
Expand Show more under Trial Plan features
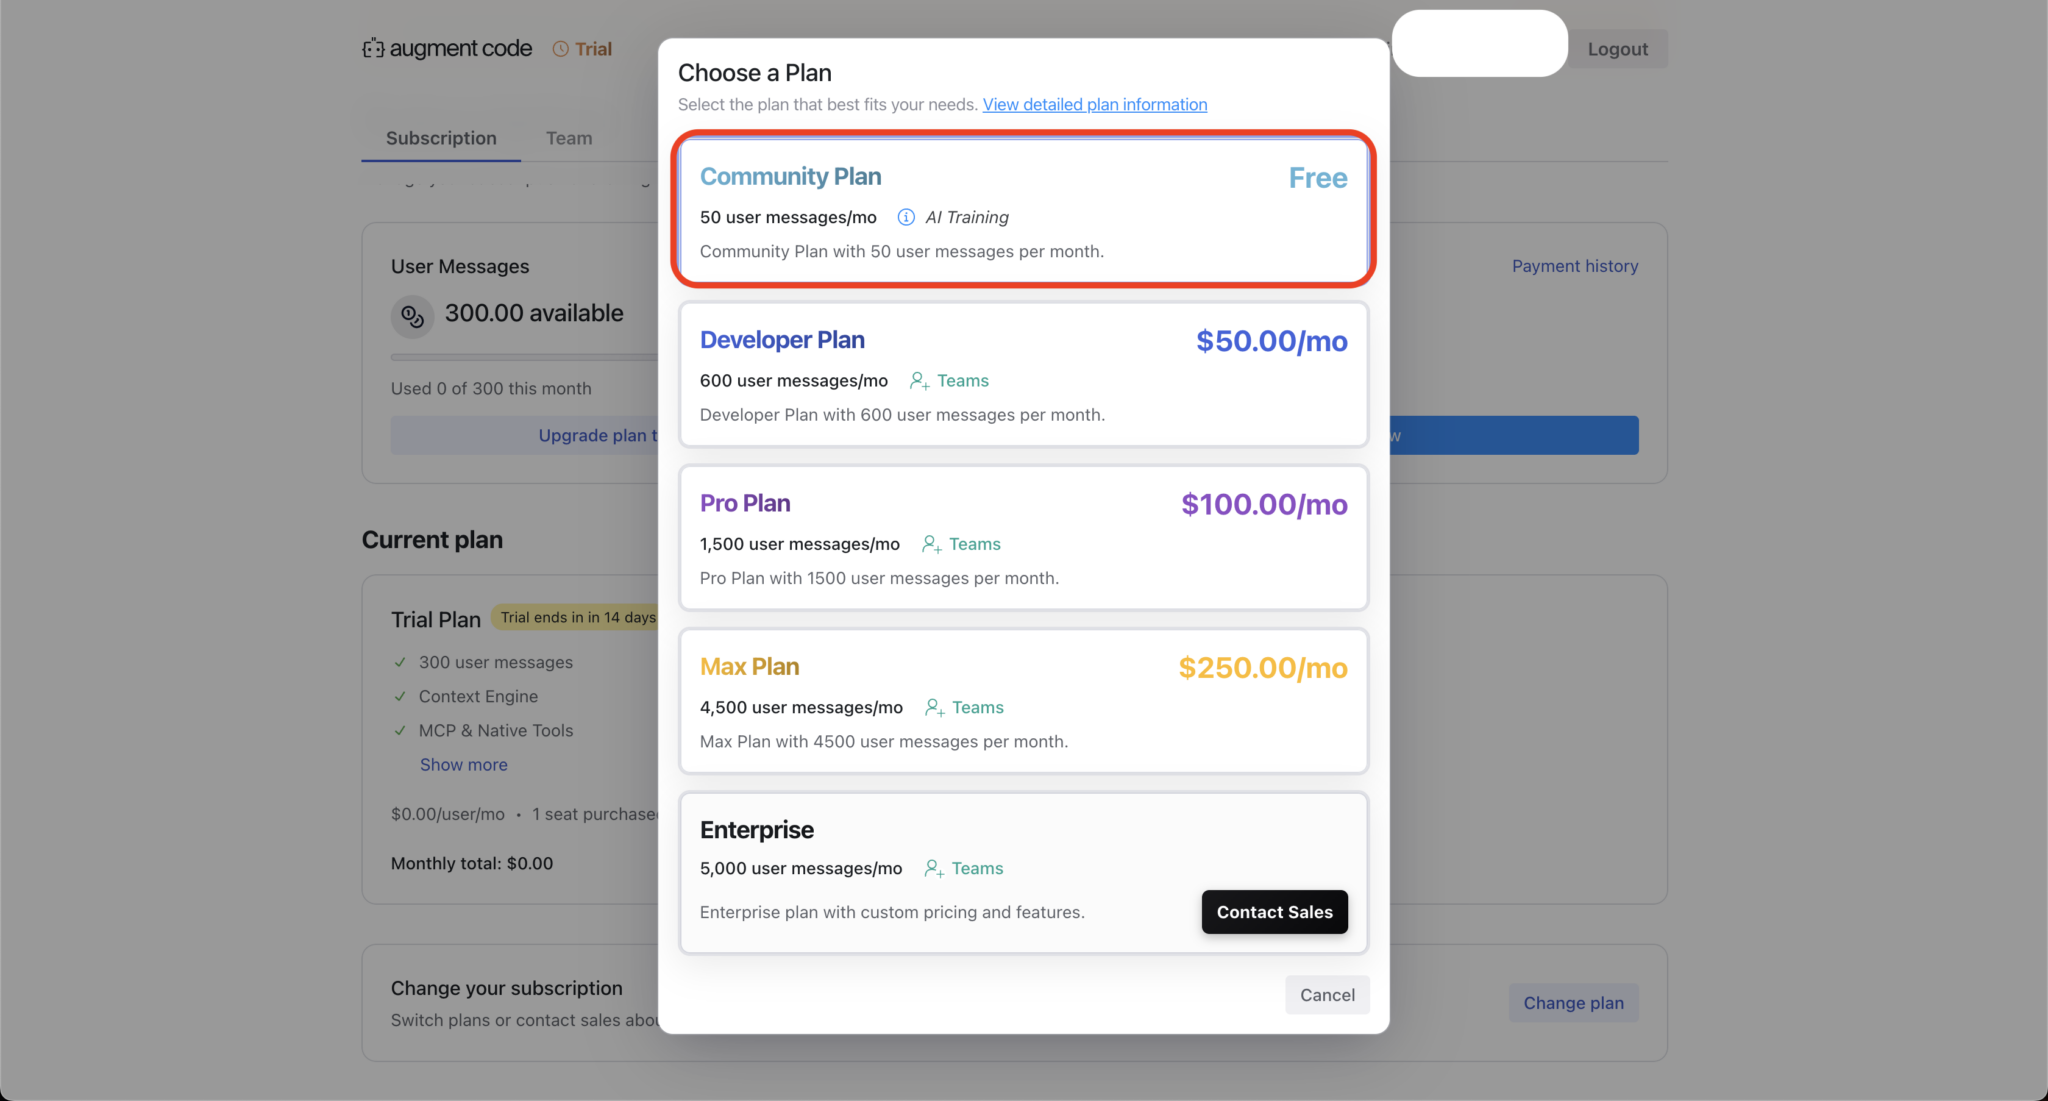coord(463,764)
